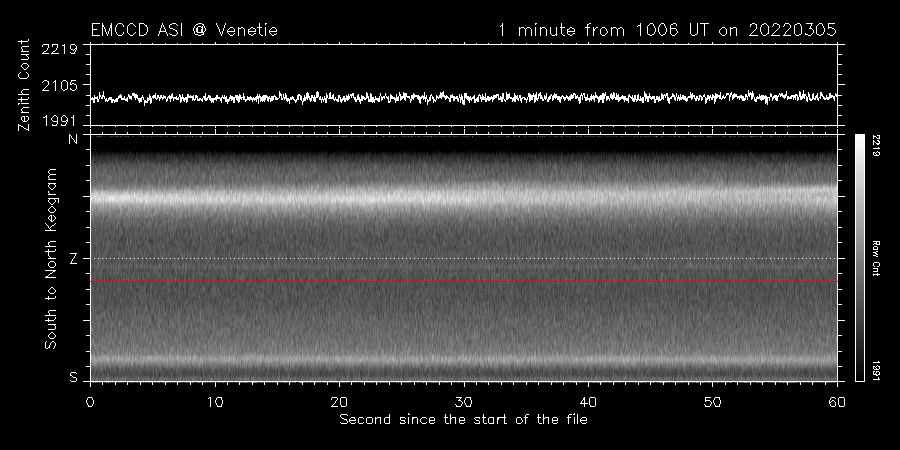900x450 pixels.
Task: Click the 1991 tick label on Zenith Count axis
Action: click(59, 121)
